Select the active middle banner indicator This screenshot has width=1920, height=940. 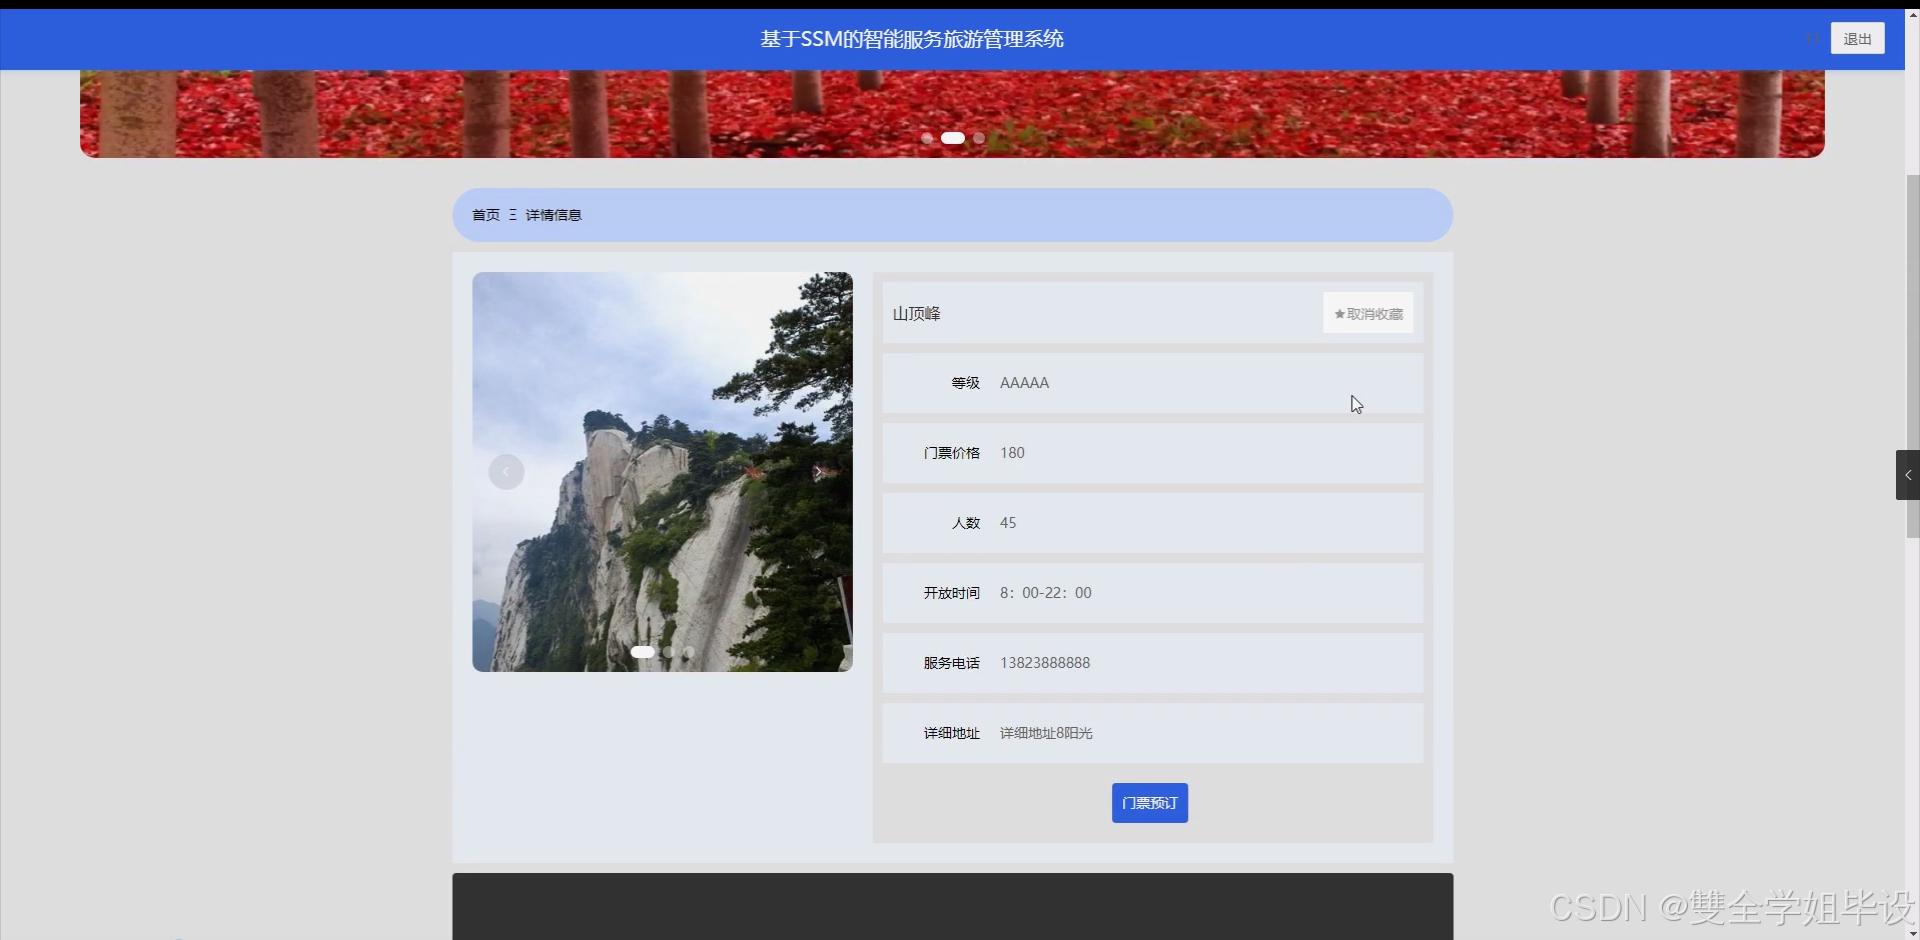tap(953, 138)
